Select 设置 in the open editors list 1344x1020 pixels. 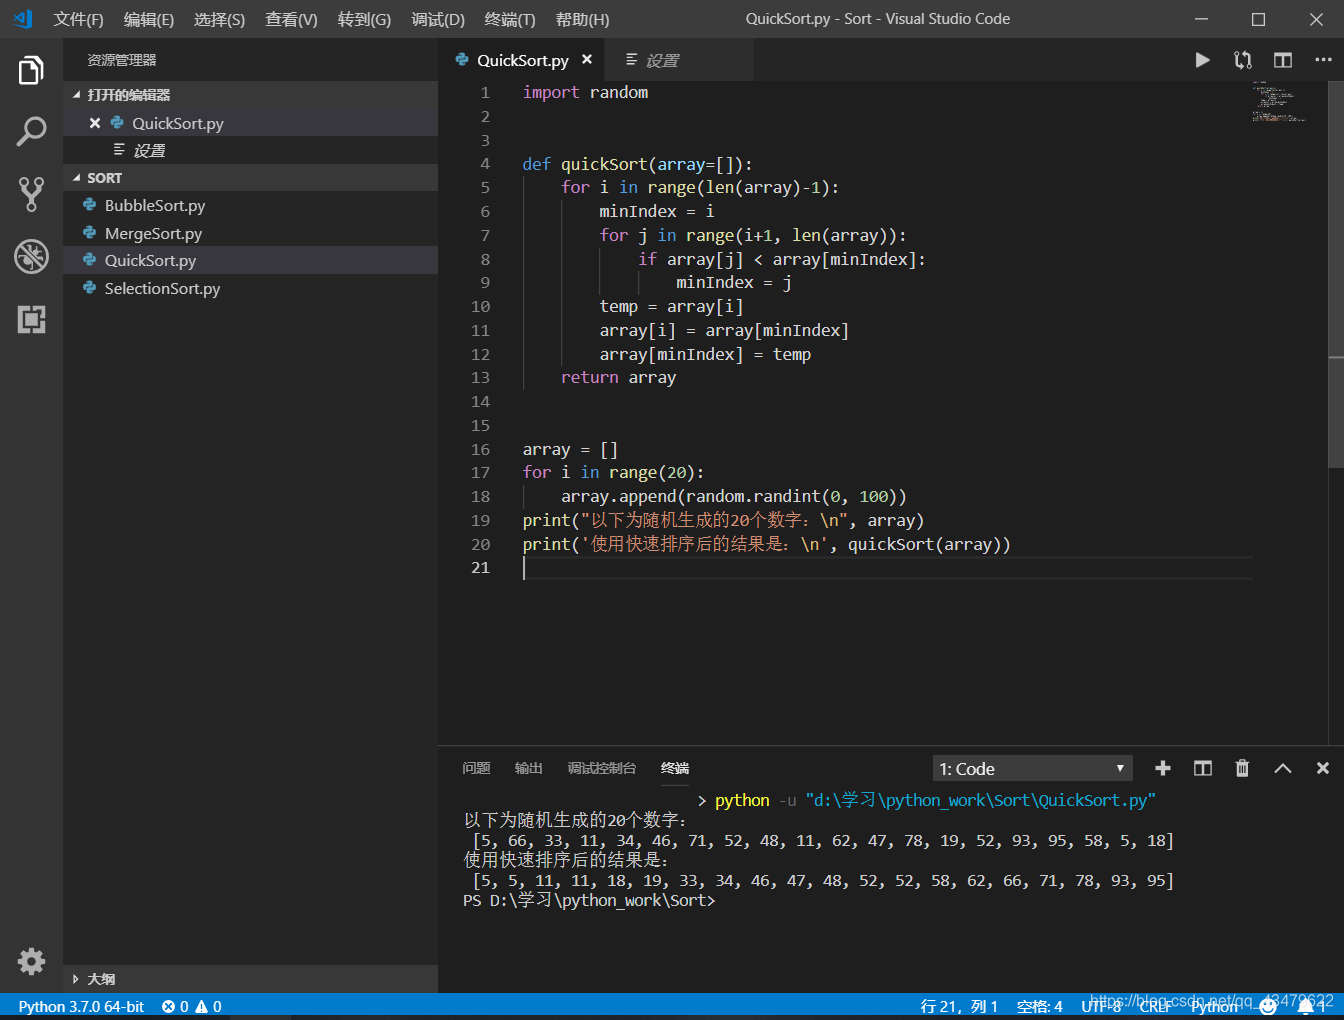[250, 150]
